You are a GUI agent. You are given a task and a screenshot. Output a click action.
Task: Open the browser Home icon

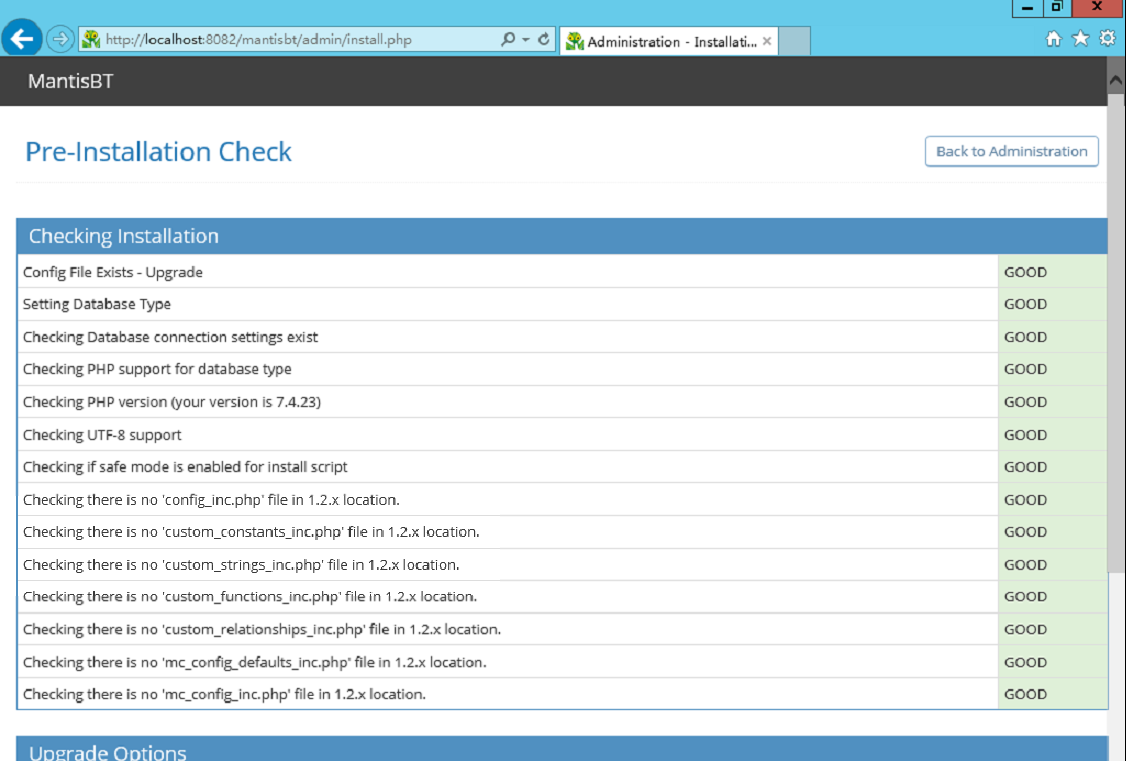pos(1053,39)
